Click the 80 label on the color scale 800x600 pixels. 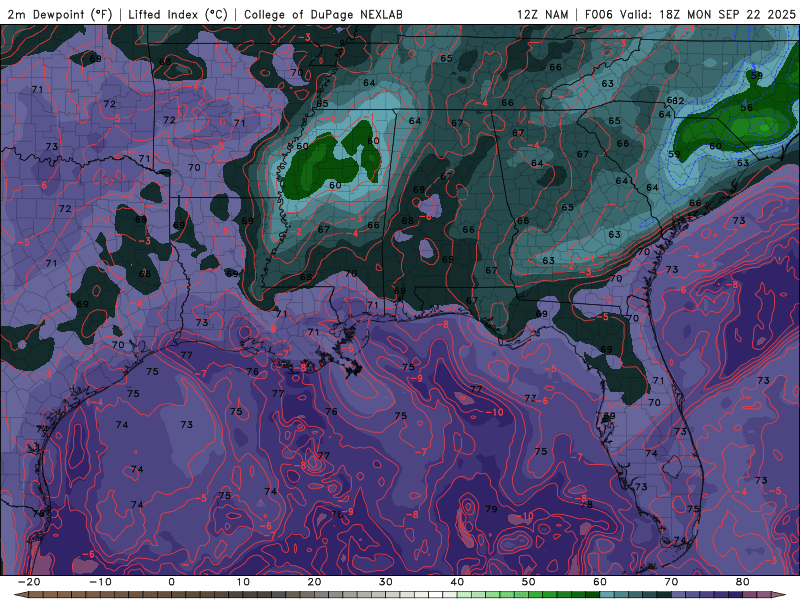pos(743,582)
